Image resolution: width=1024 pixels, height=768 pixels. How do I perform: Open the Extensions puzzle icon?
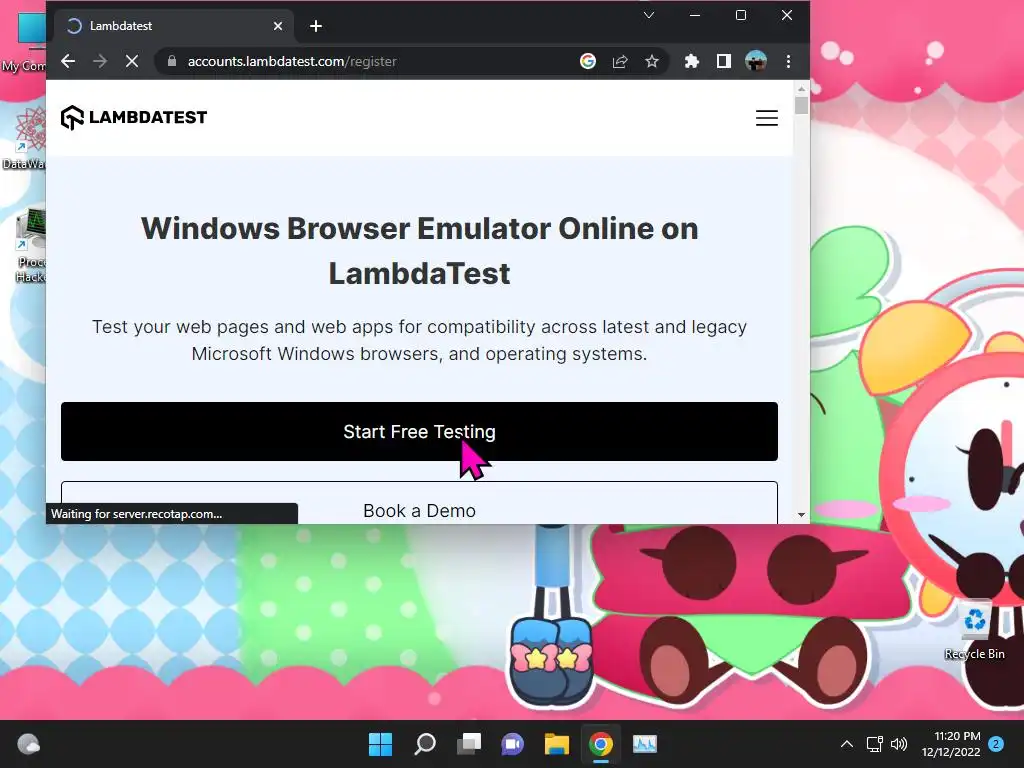692,61
